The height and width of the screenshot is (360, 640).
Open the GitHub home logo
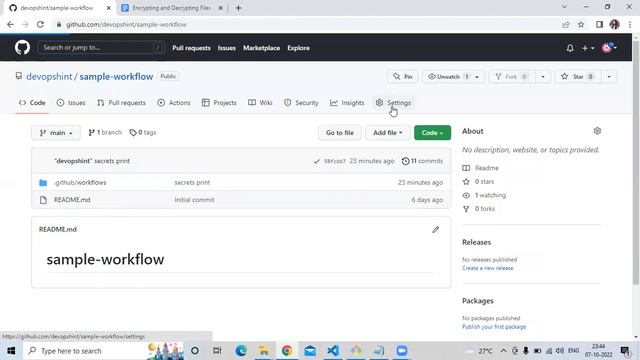click(22, 48)
